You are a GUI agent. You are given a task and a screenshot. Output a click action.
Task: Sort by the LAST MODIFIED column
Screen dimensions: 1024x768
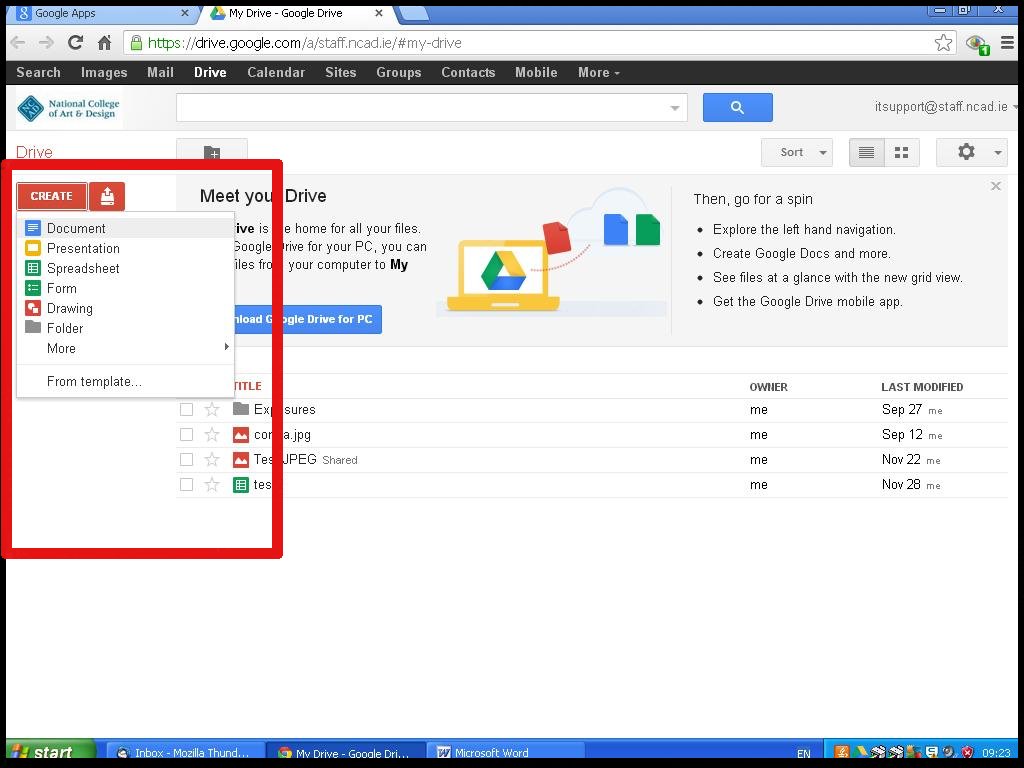pos(921,387)
